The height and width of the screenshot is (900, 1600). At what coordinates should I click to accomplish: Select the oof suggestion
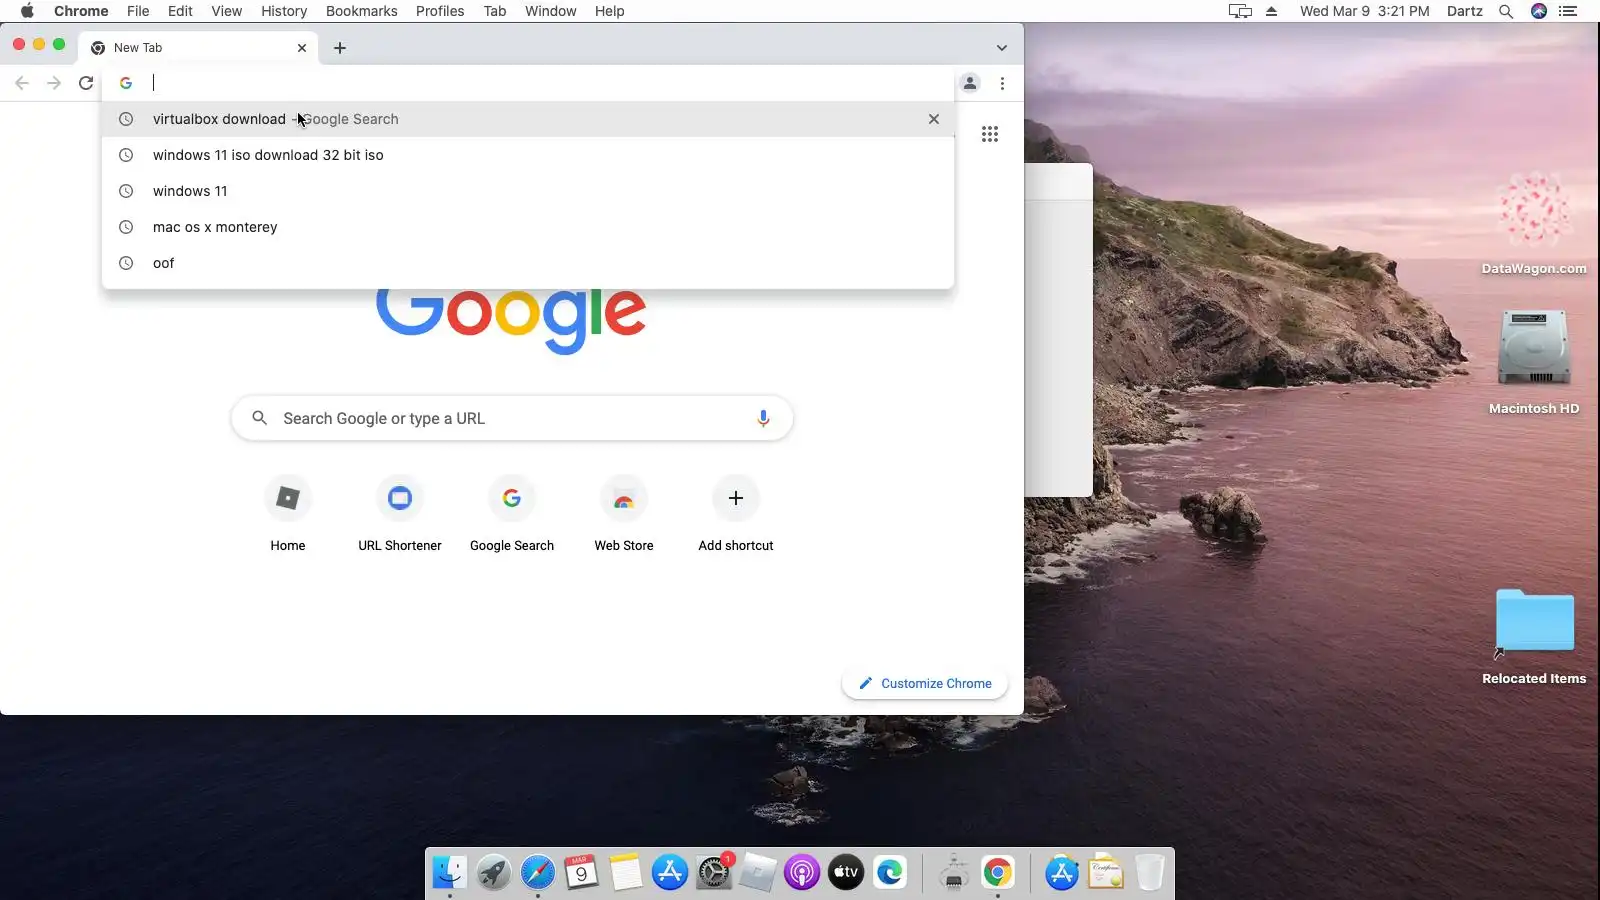tap(528, 263)
